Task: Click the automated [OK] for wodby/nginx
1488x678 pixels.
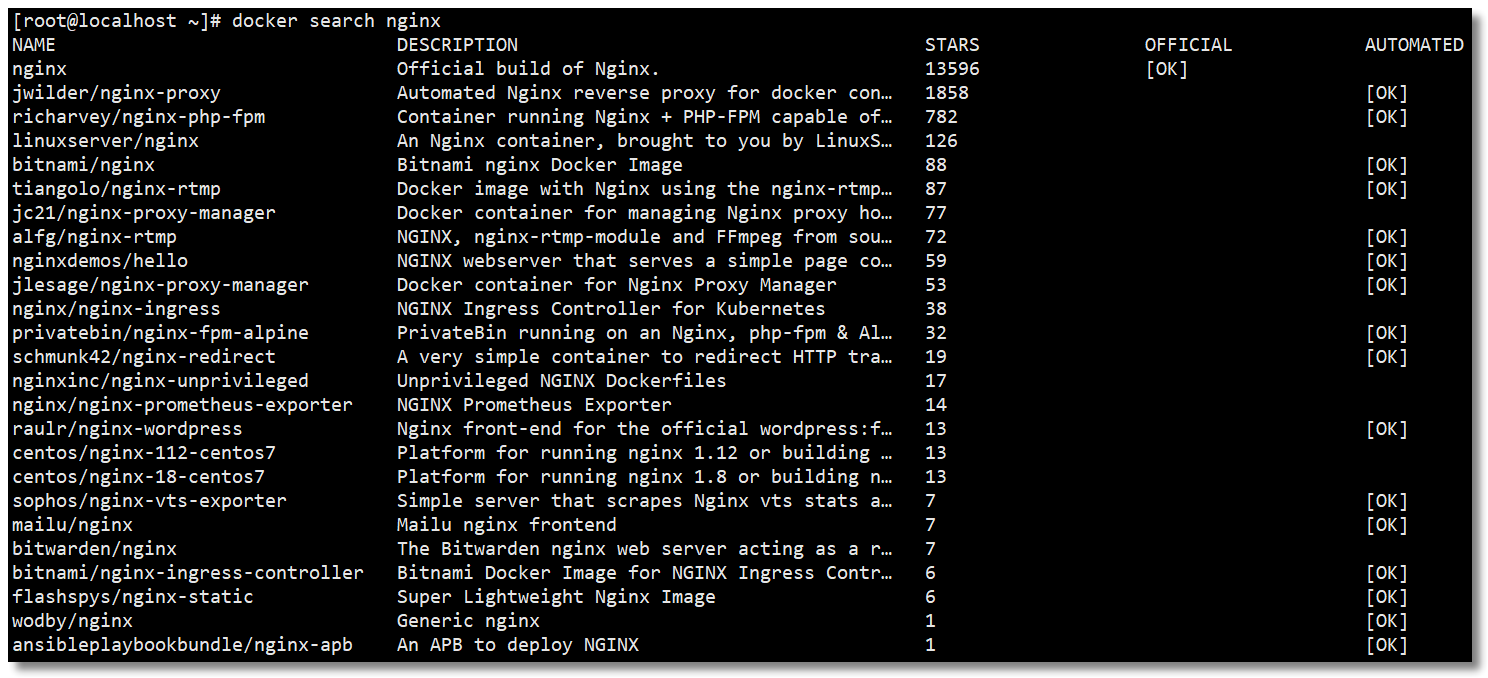Action: (1386, 621)
